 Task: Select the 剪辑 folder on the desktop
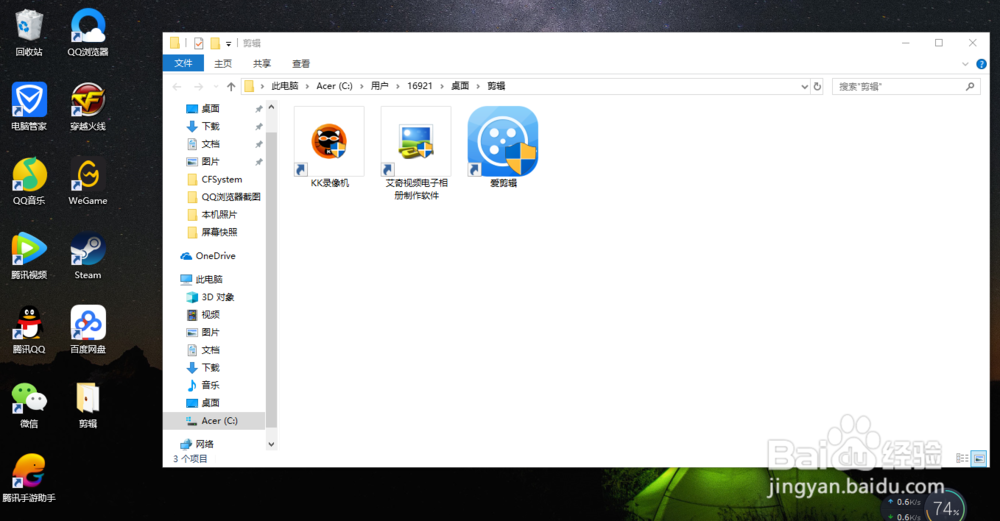88,404
